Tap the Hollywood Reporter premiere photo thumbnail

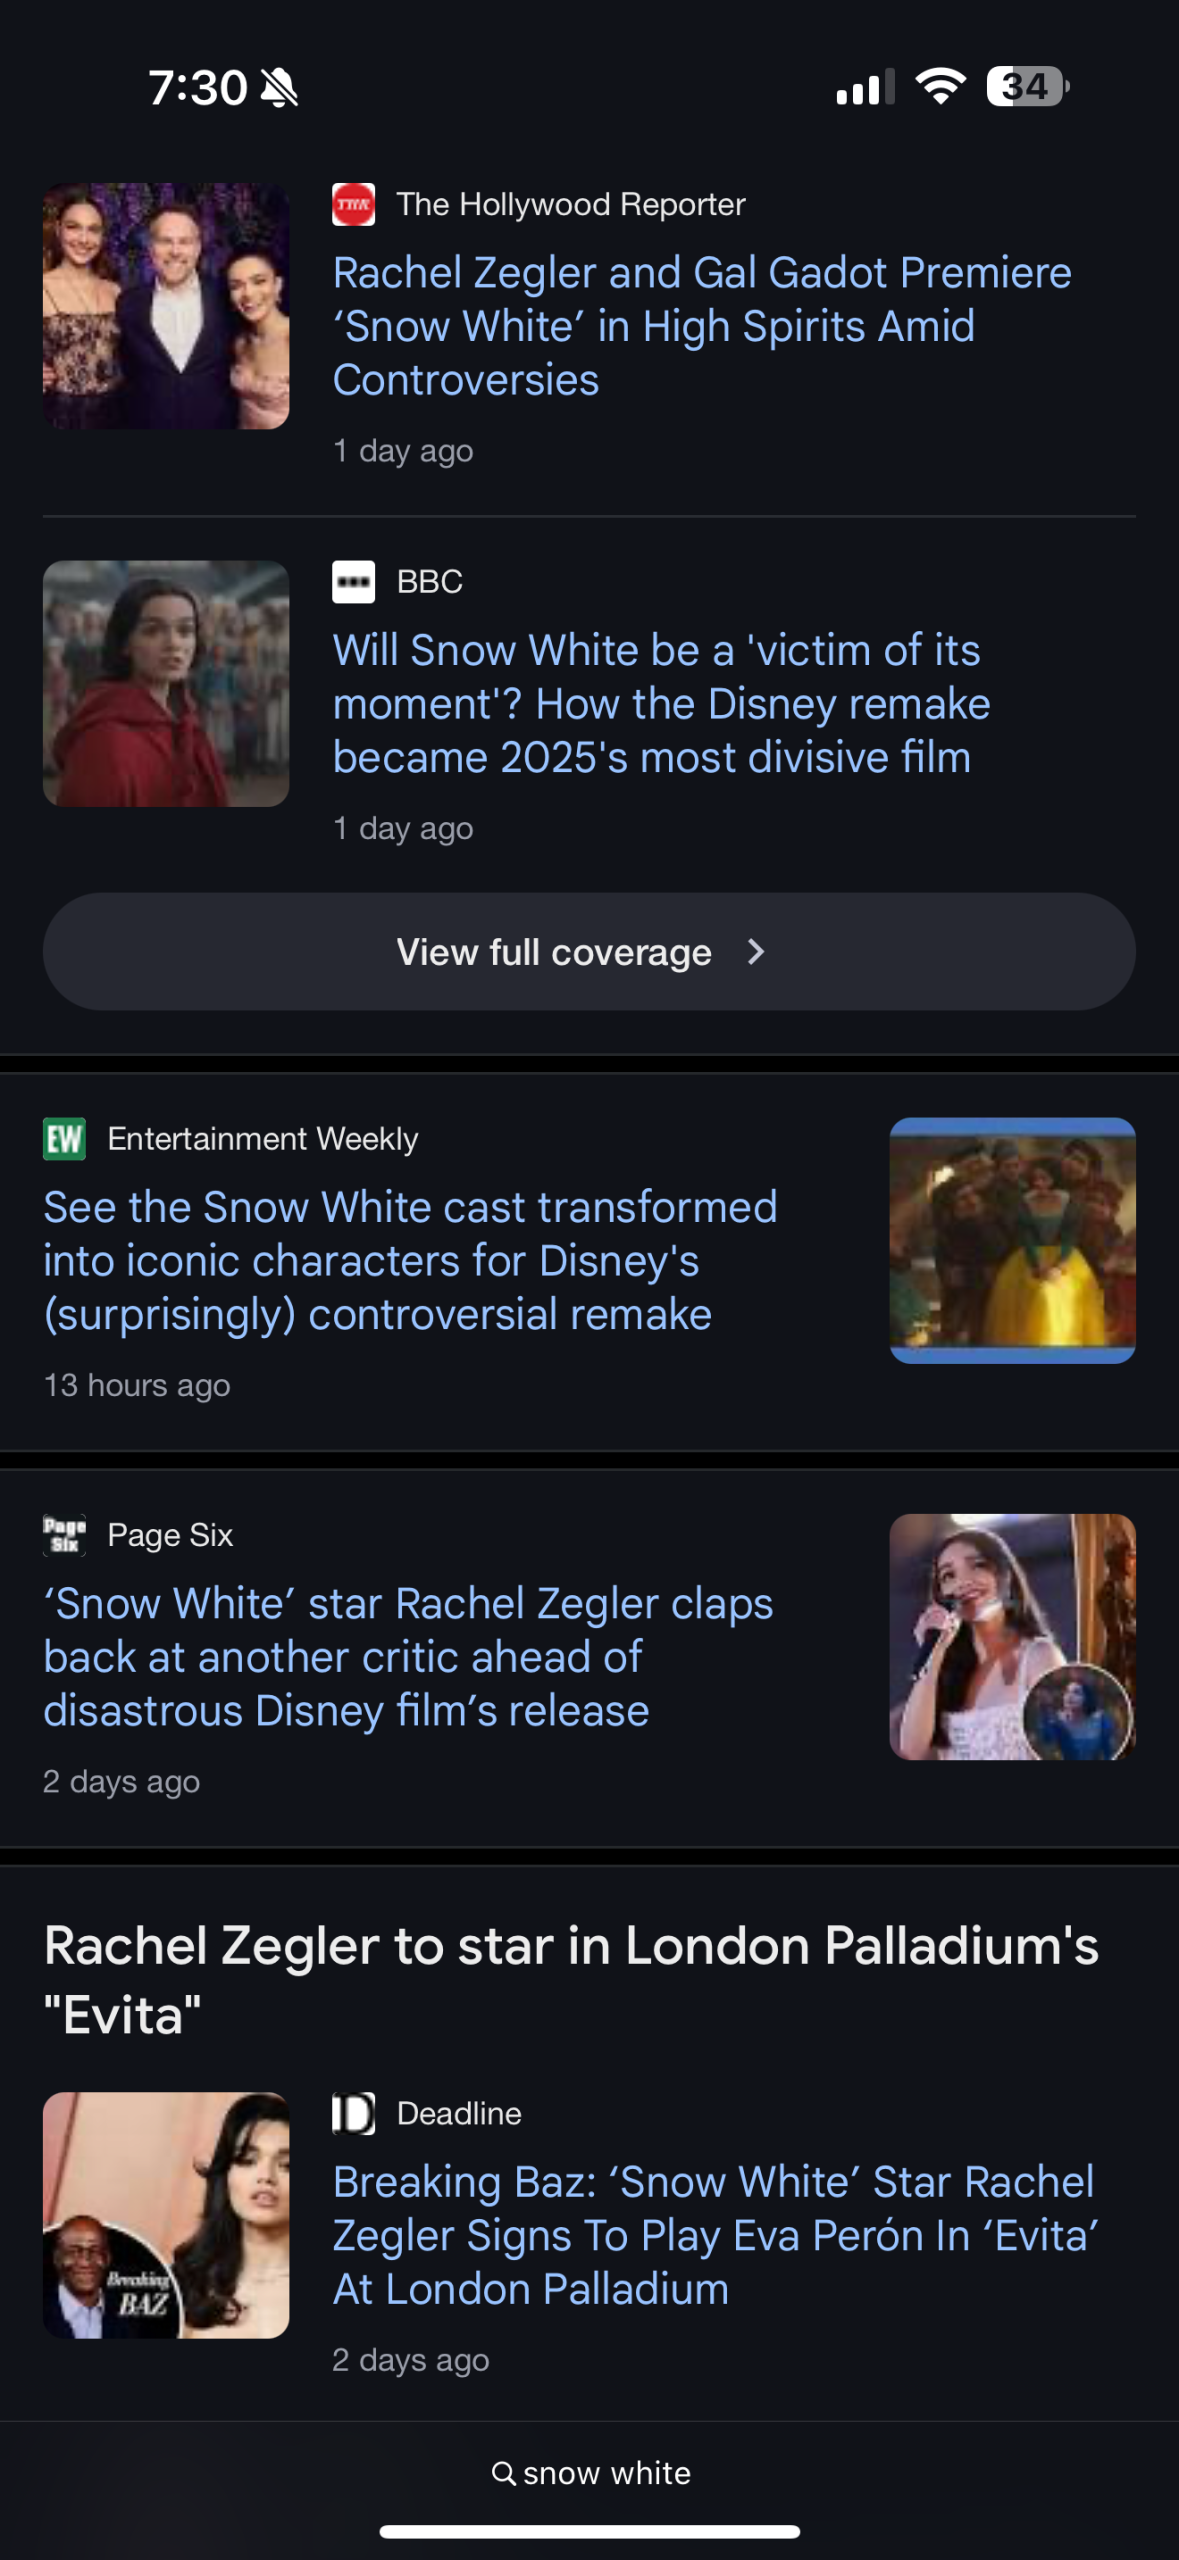(166, 306)
